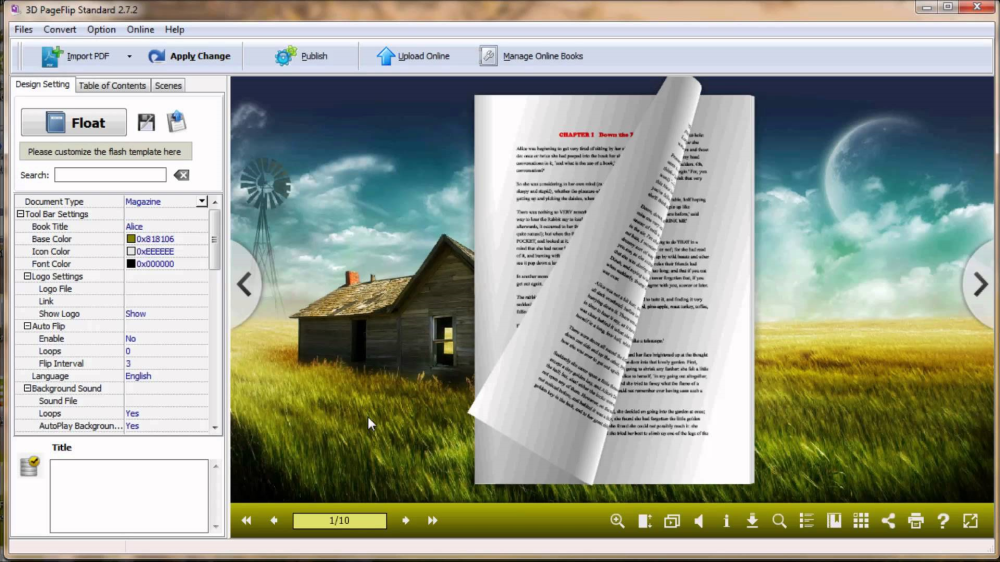Click the share icon
Viewport: 1000px width, 562px height.
coord(888,521)
